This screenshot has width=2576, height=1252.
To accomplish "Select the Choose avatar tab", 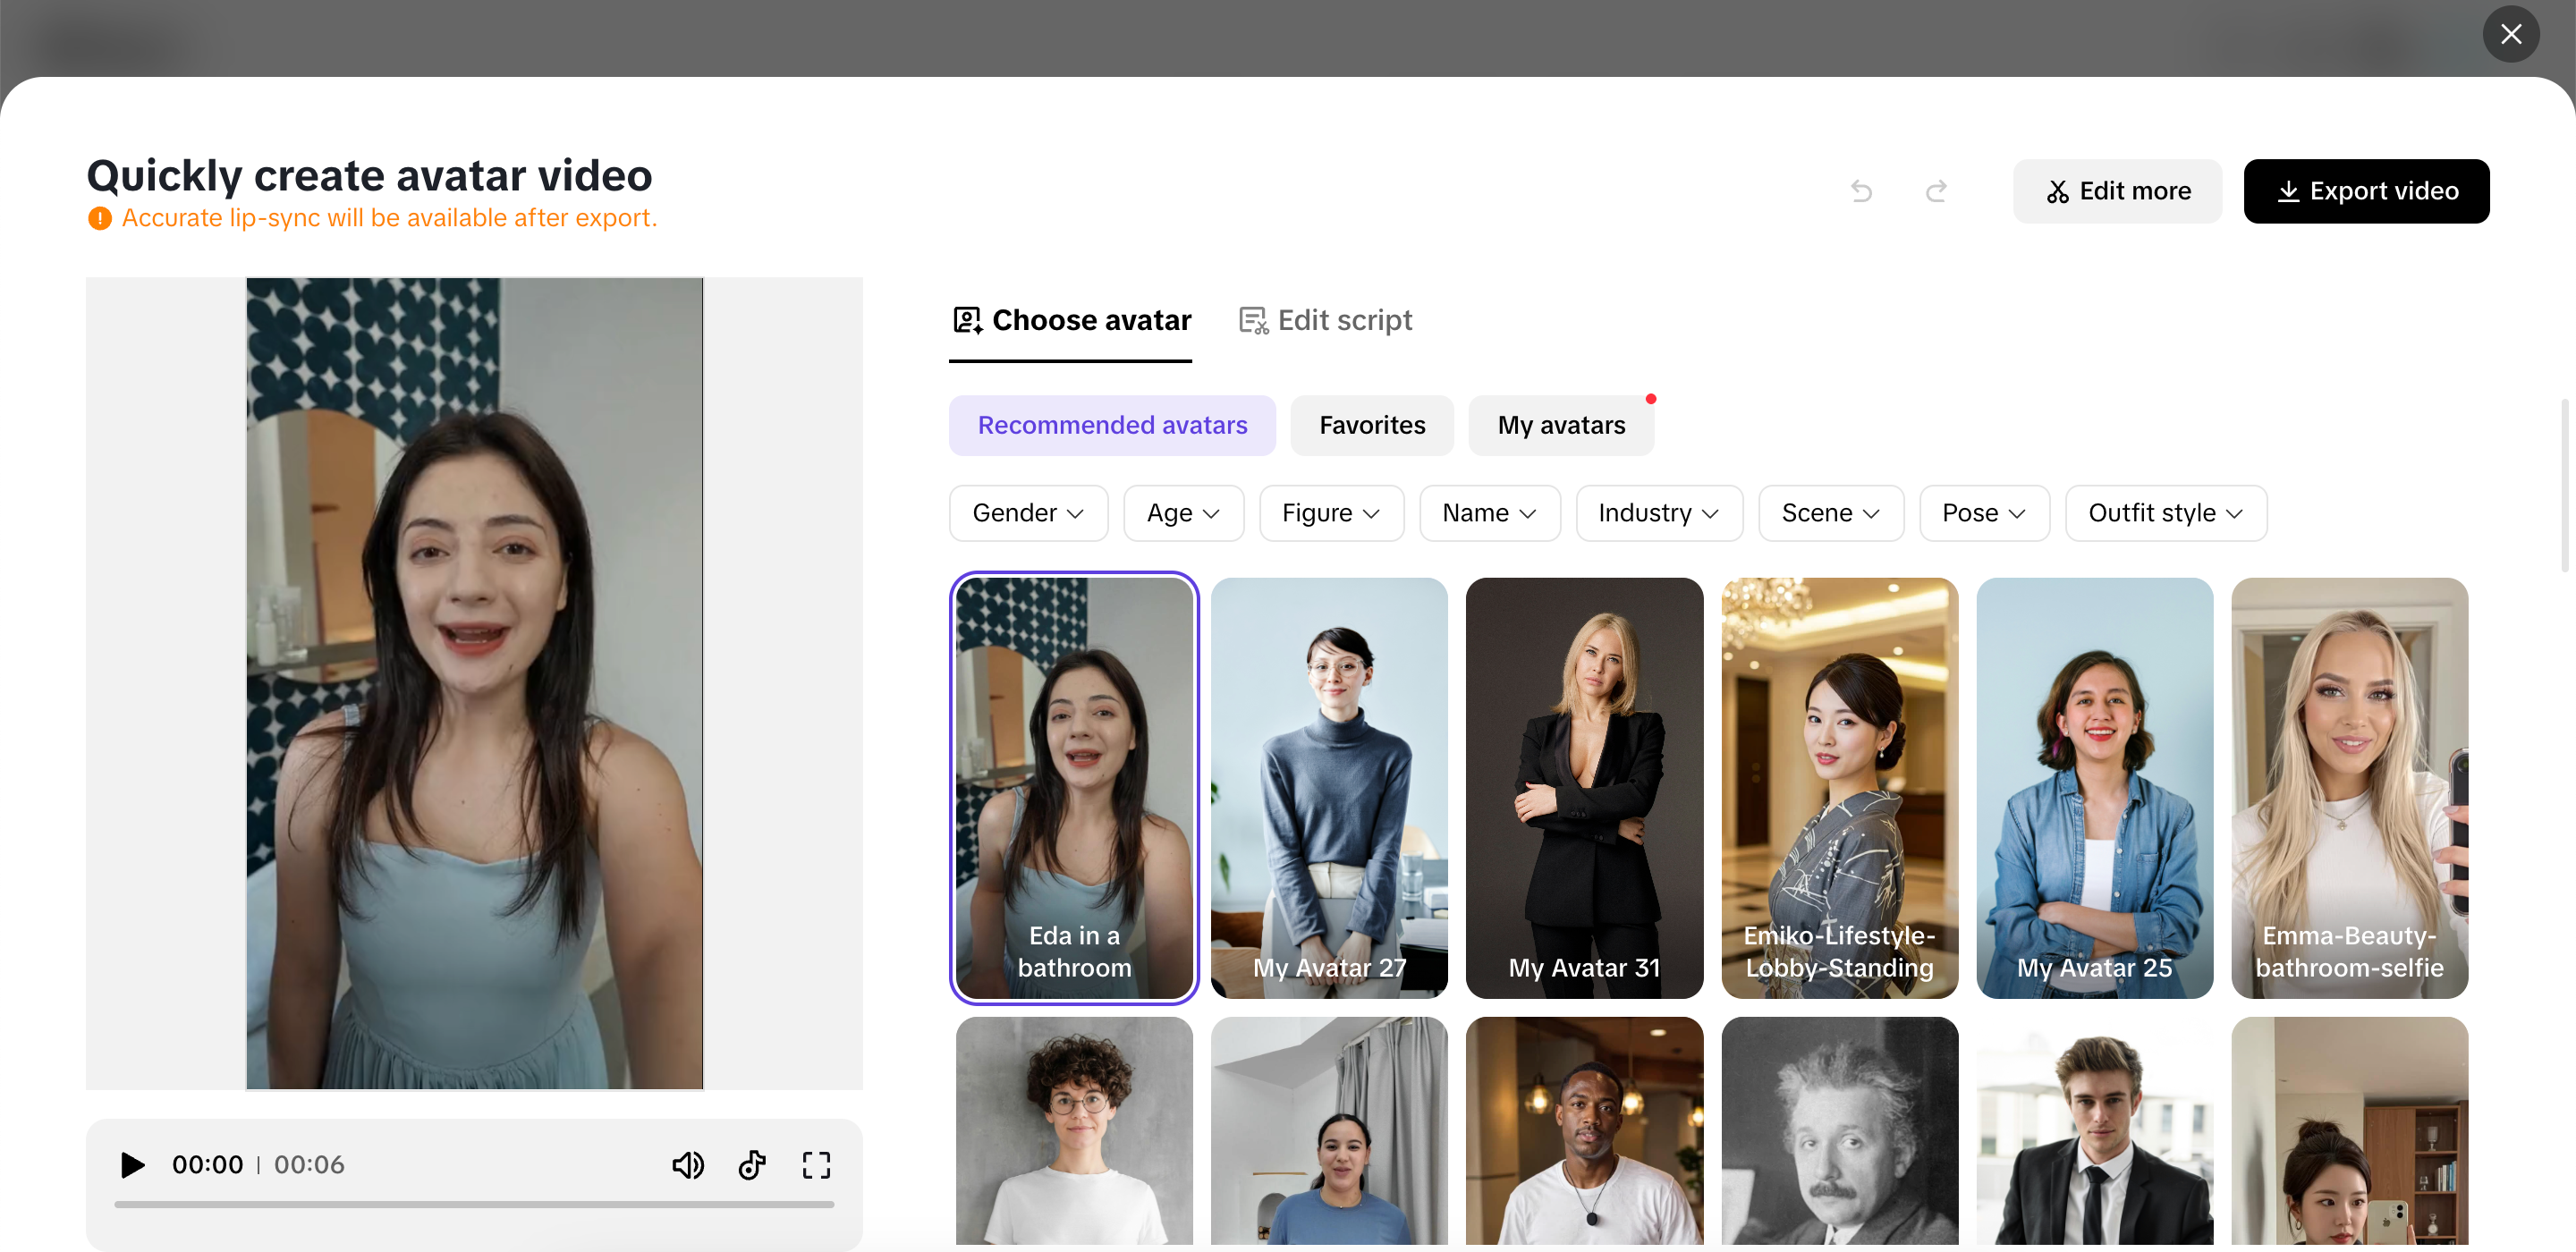I will point(1071,320).
